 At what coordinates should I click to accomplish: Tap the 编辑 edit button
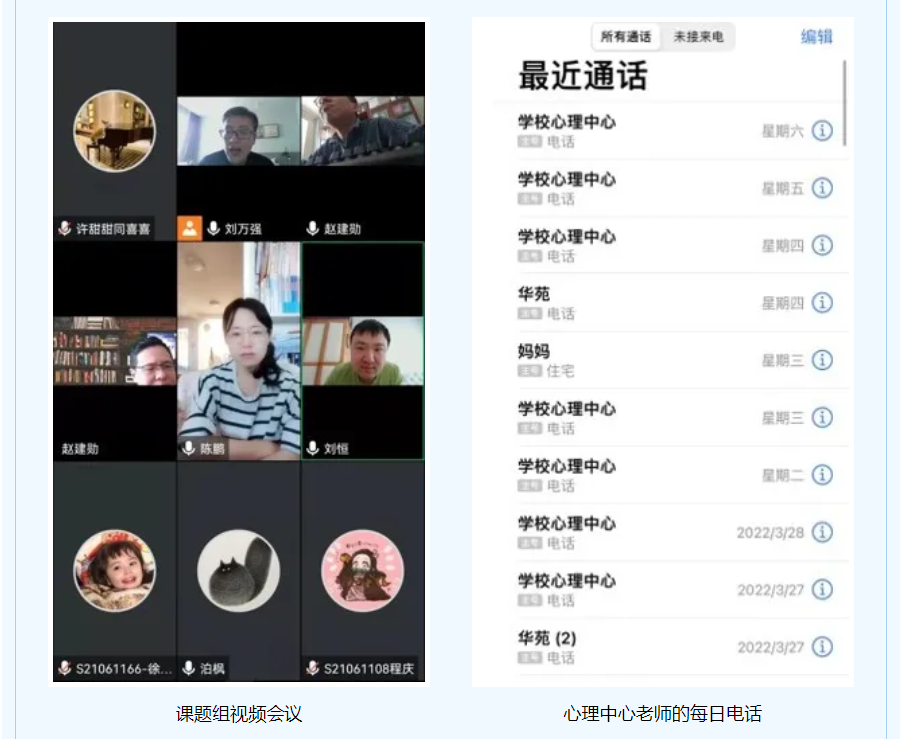pyautogui.click(x=816, y=37)
